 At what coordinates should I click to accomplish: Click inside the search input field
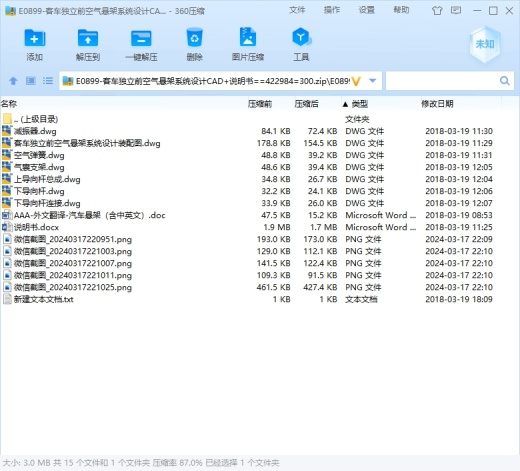pos(442,81)
